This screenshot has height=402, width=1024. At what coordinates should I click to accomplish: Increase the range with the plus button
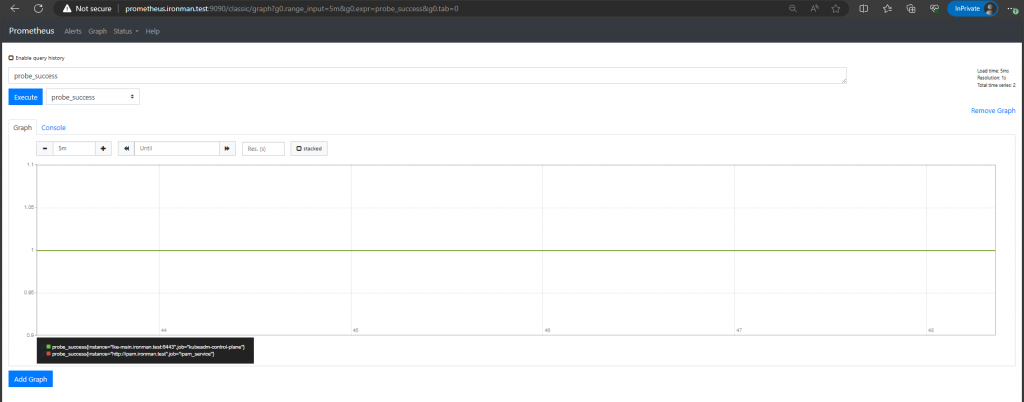point(103,149)
